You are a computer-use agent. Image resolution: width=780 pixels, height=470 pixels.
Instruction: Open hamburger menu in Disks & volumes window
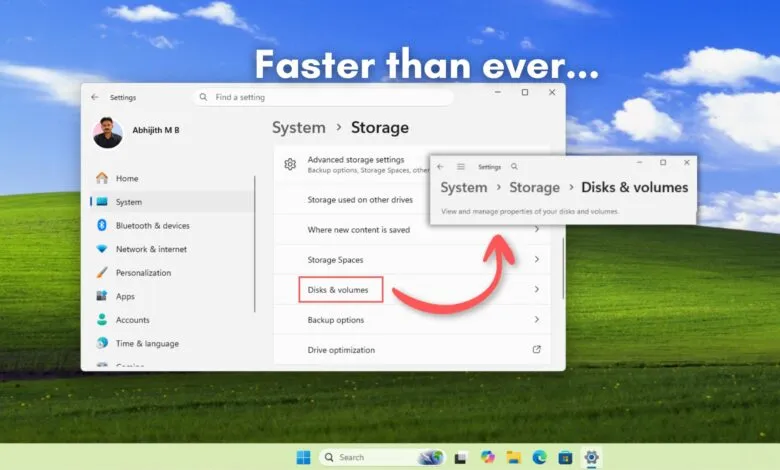click(461, 167)
